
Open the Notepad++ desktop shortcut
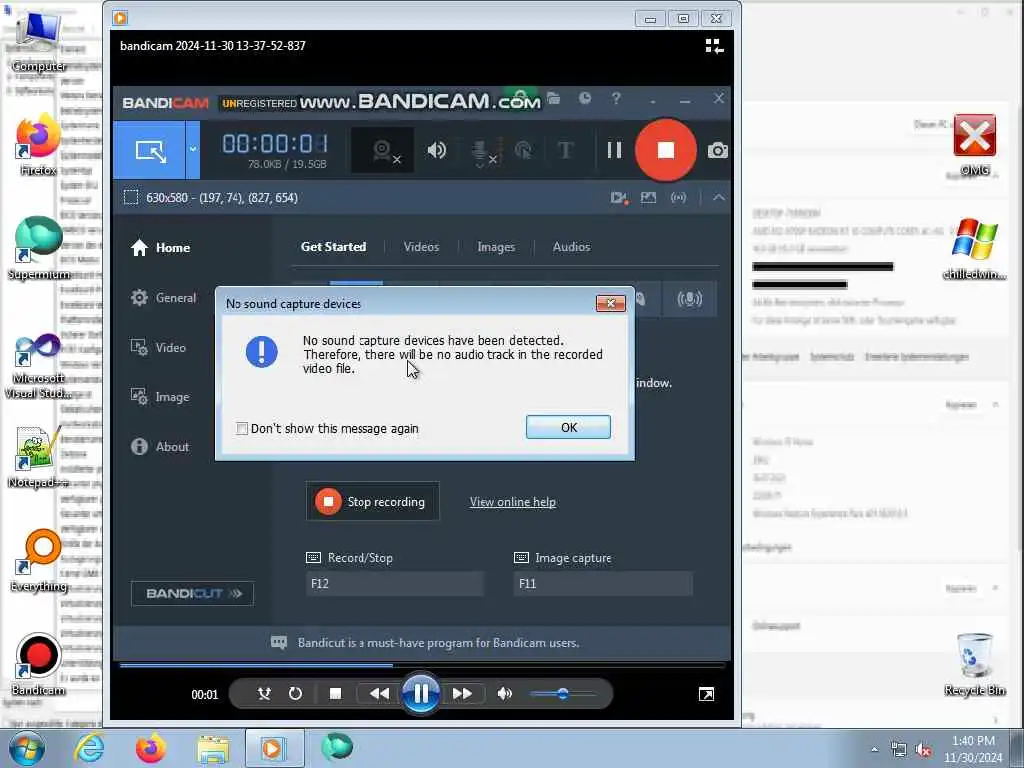(x=38, y=457)
